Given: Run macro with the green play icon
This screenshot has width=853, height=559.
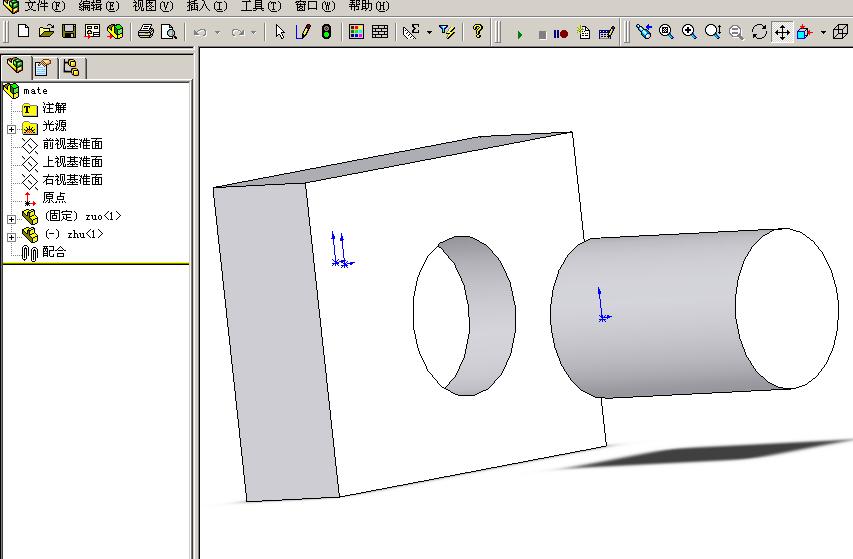Looking at the screenshot, I should (x=520, y=34).
